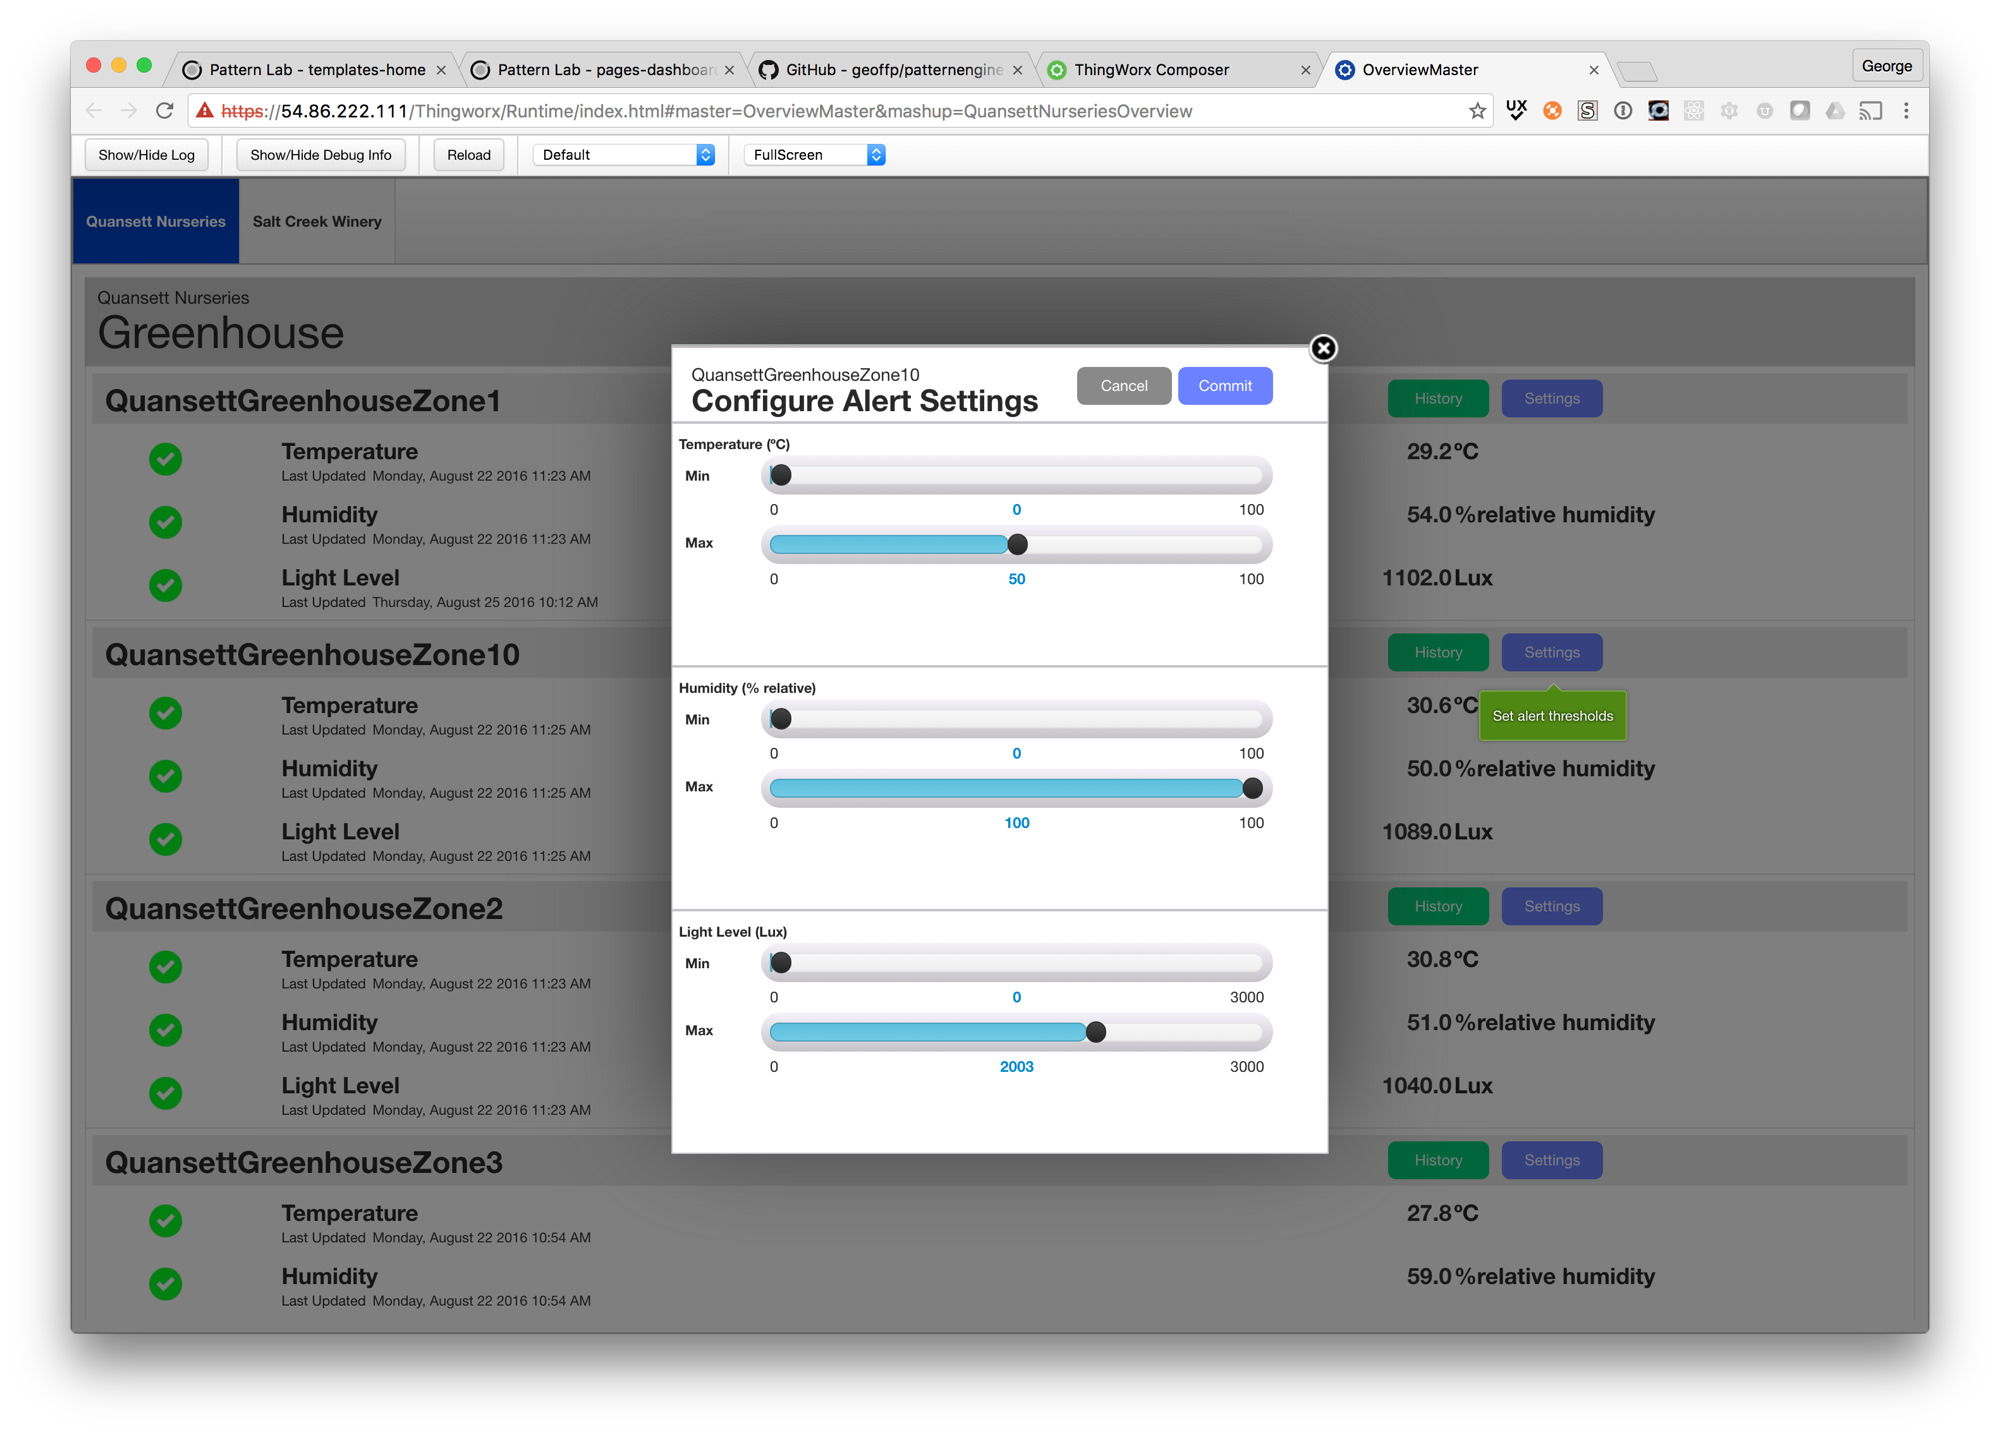
Task: Close the alert settings dialog with X
Action: 1323,348
